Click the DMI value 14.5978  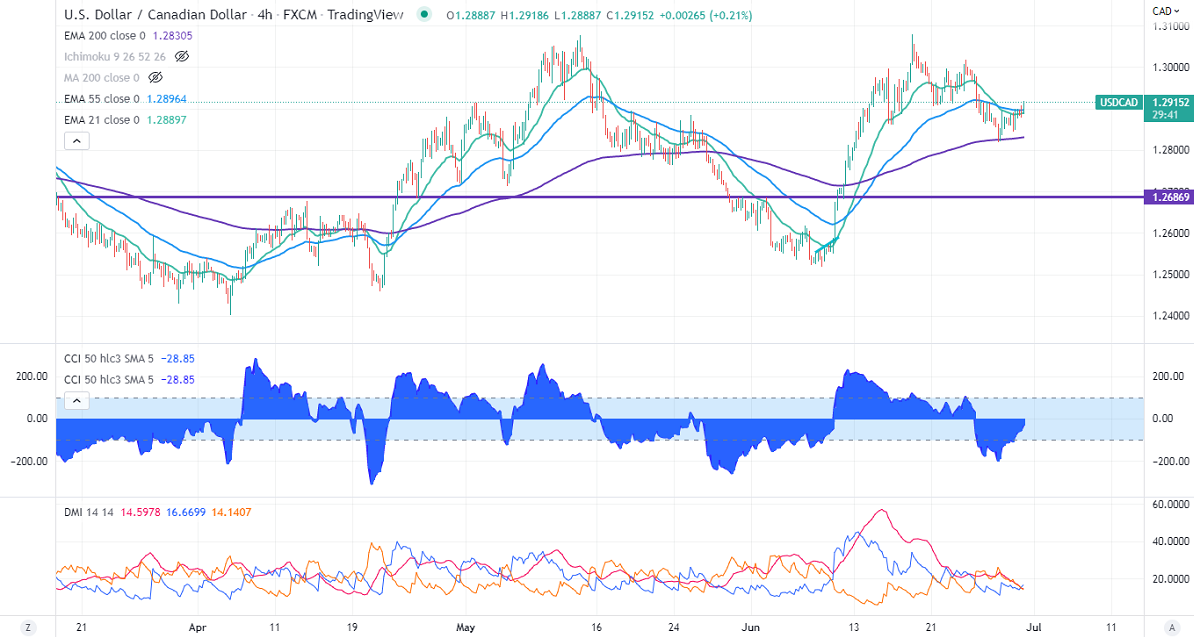click(x=140, y=512)
